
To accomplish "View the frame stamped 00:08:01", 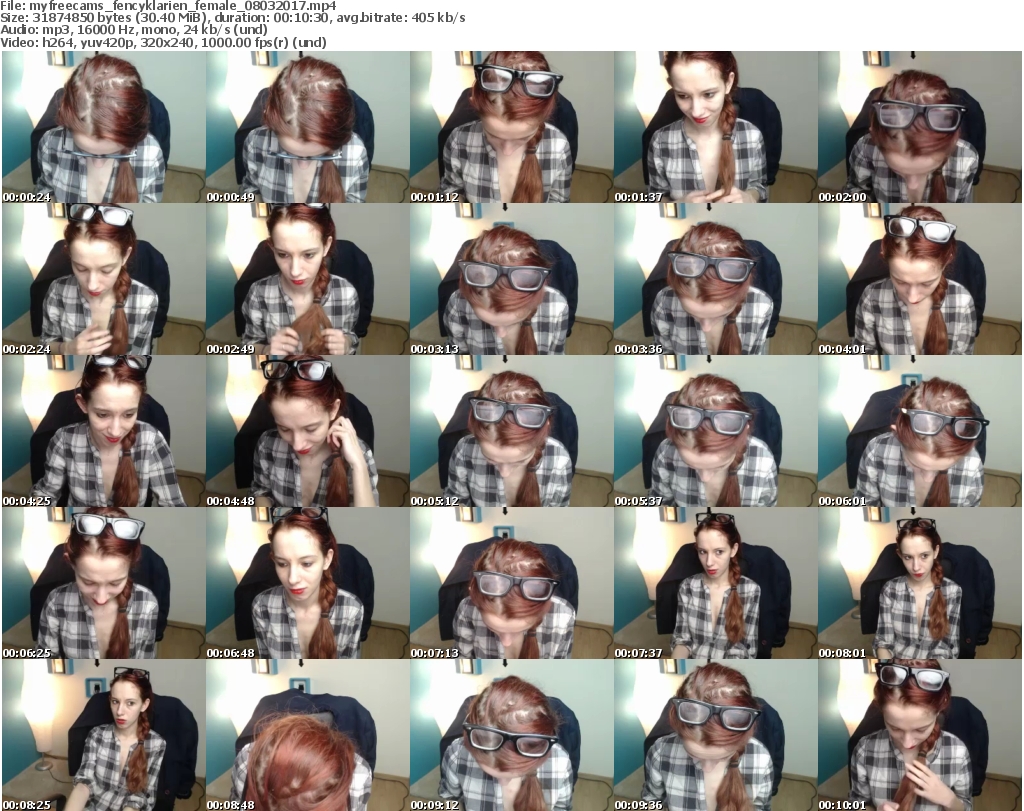I will click(920, 582).
